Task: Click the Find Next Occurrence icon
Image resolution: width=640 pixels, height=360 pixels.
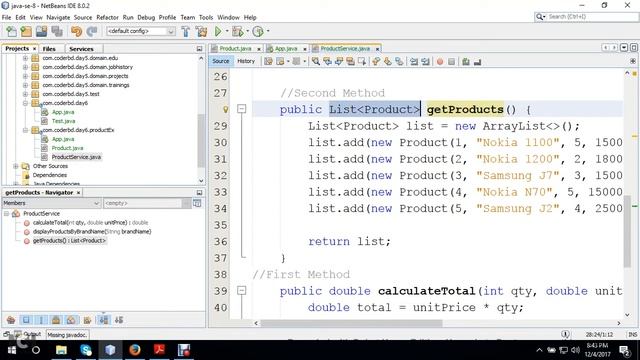Action: (339, 61)
